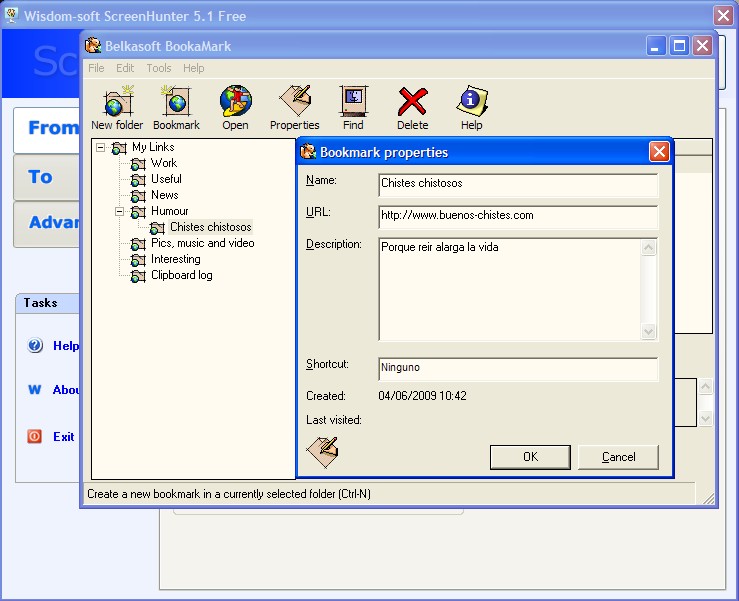Select the News tree item label

tap(164, 195)
